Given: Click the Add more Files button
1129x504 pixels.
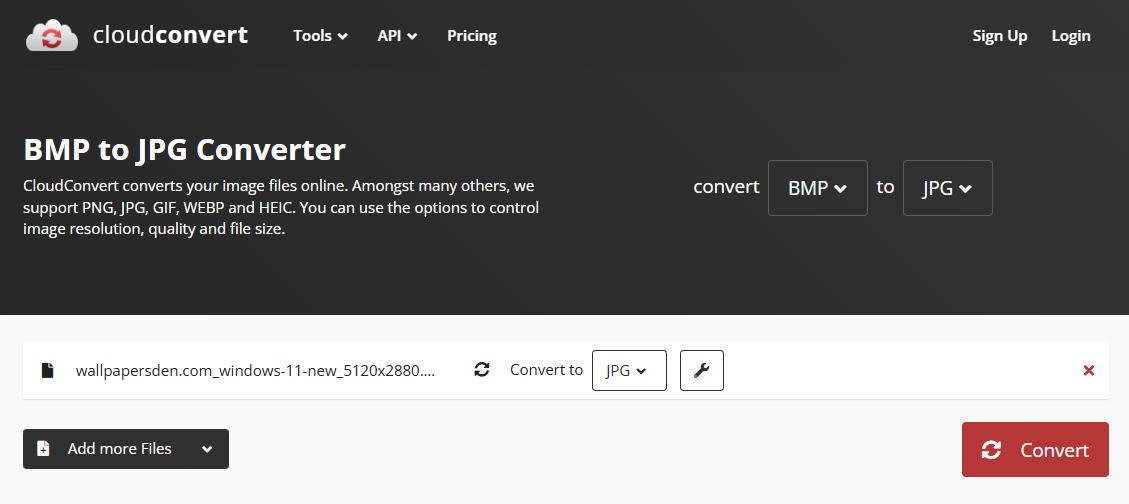Looking at the screenshot, I should tap(126, 449).
